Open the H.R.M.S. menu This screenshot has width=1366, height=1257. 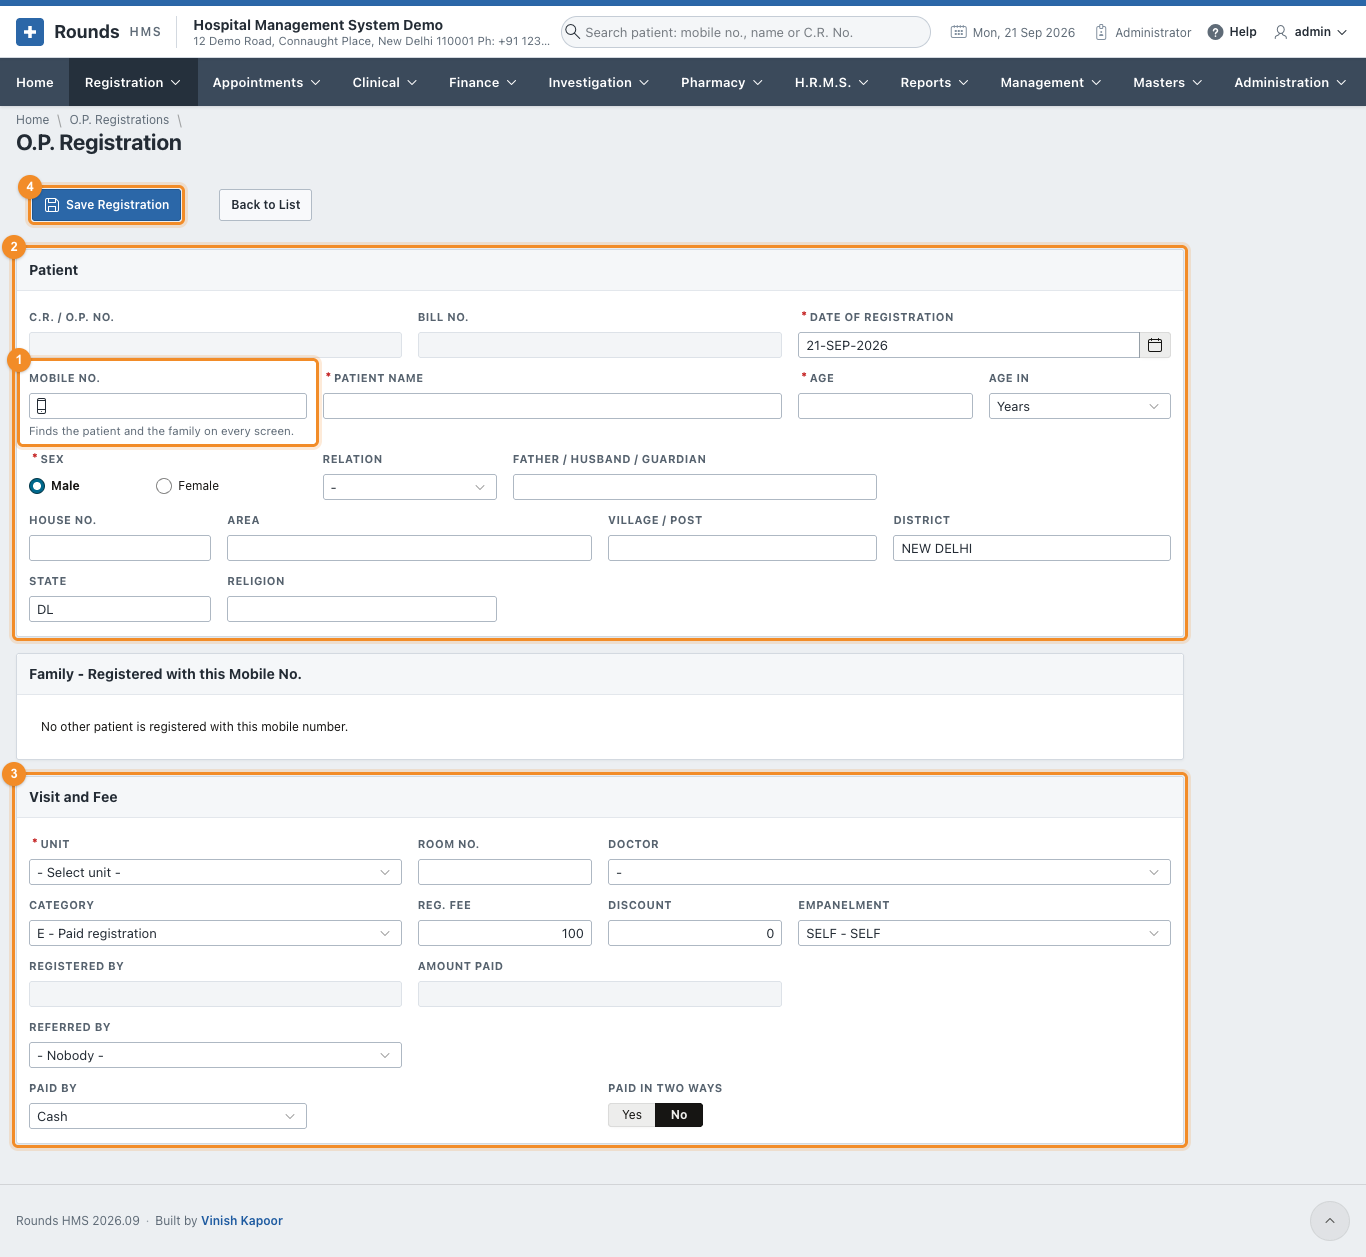pyautogui.click(x=832, y=82)
